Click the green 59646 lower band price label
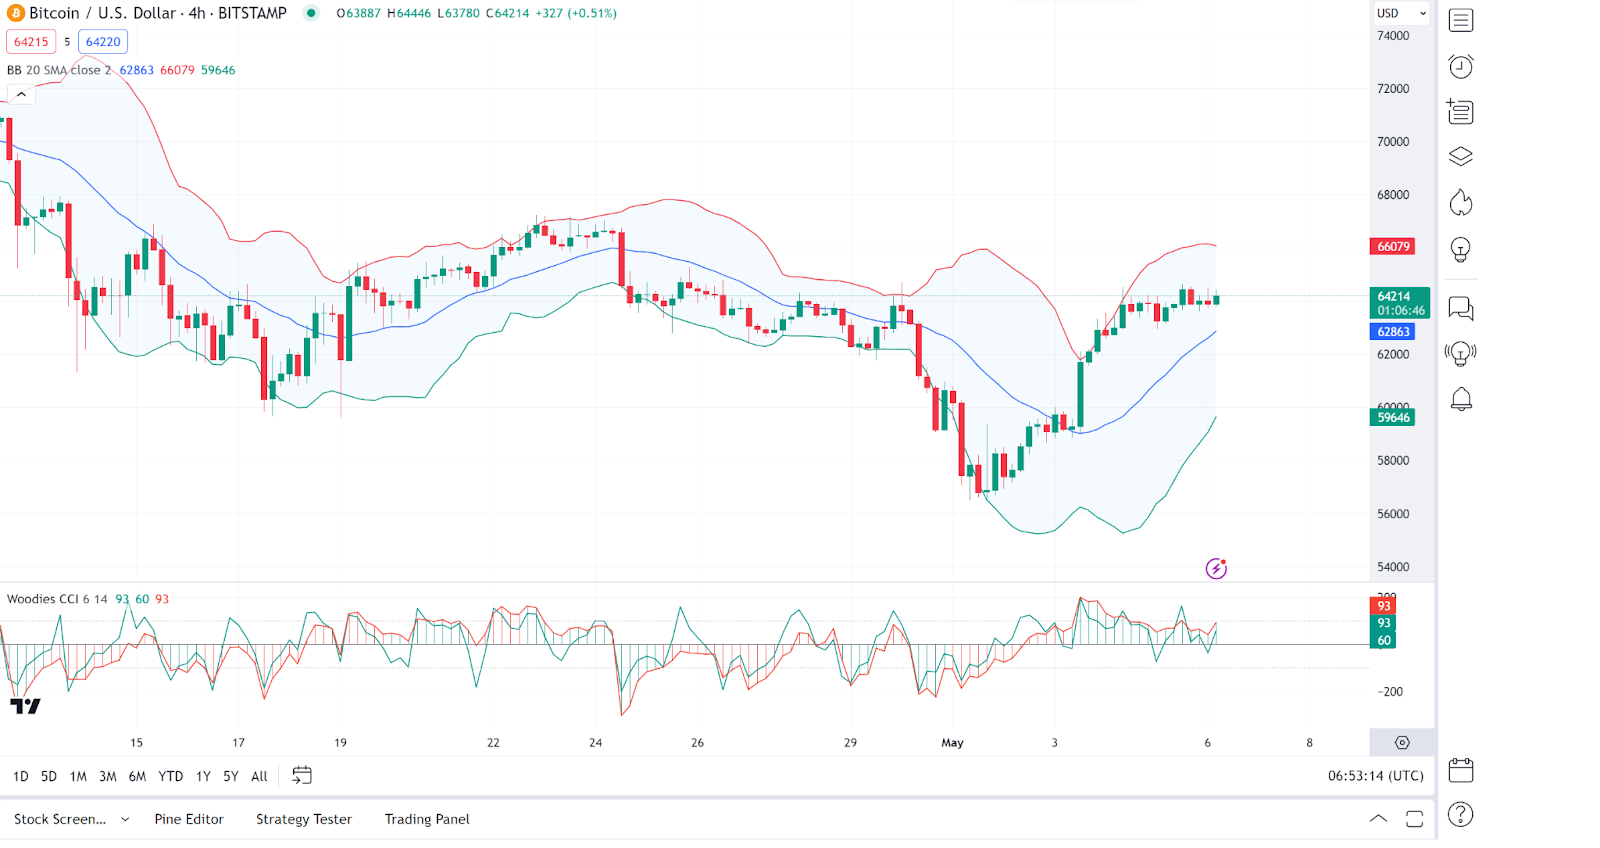The width and height of the screenshot is (1600, 848). point(1392,418)
